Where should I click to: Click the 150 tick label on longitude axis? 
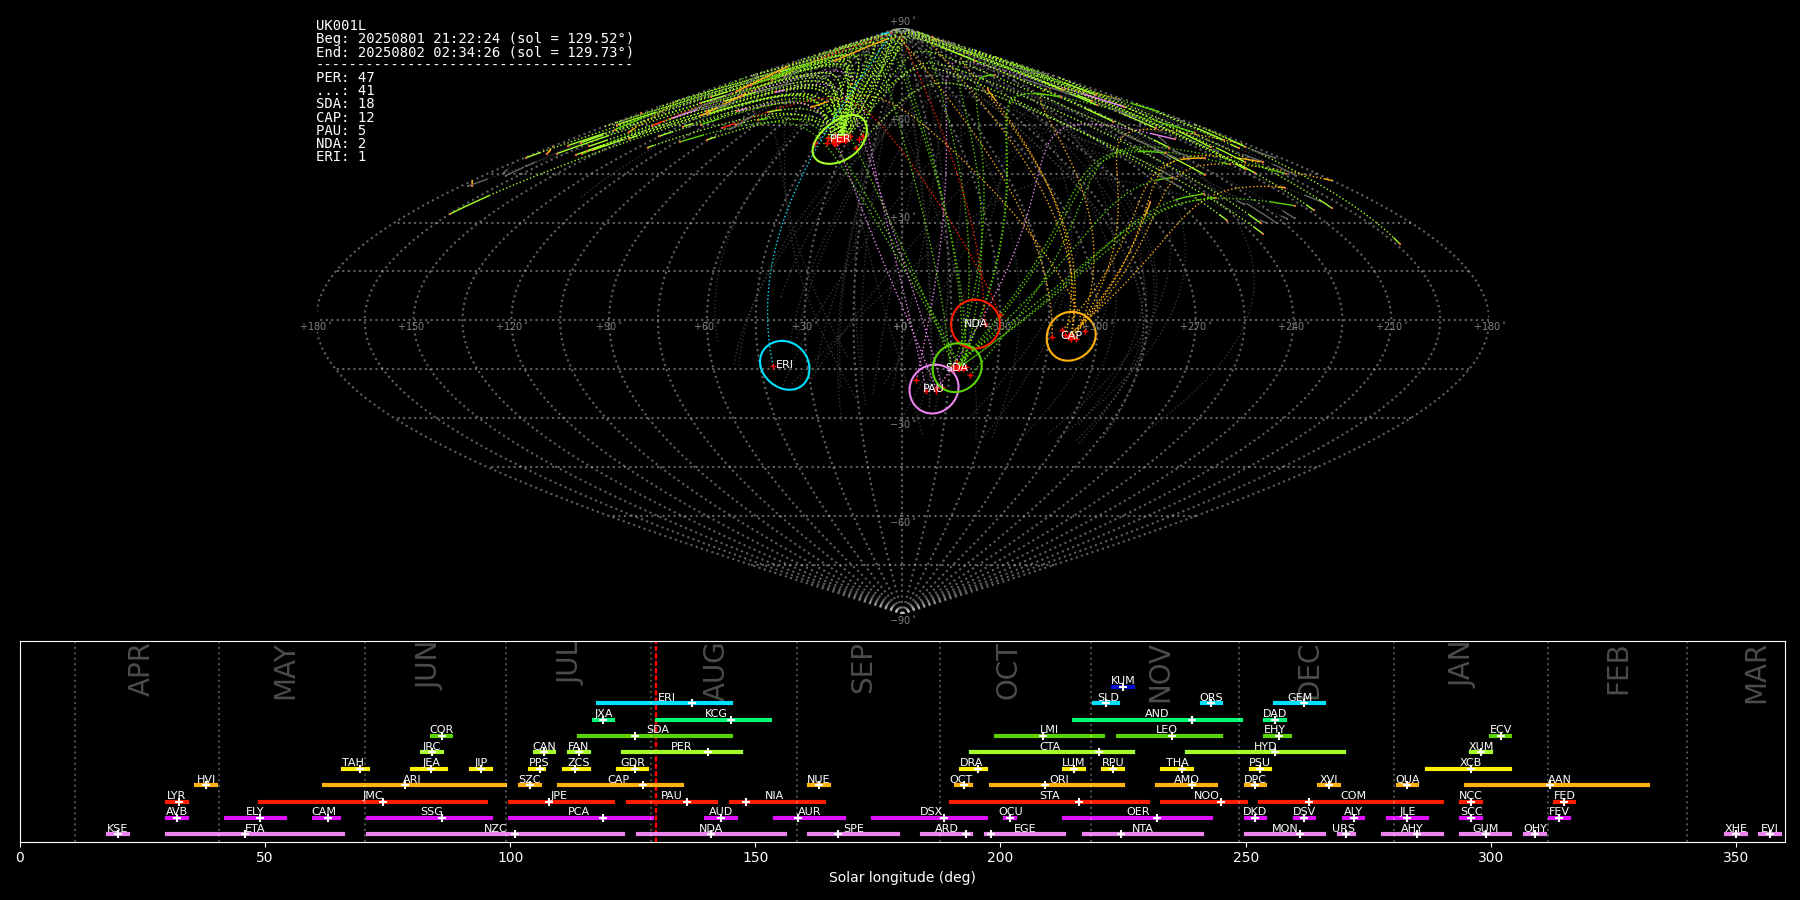point(755,858)
